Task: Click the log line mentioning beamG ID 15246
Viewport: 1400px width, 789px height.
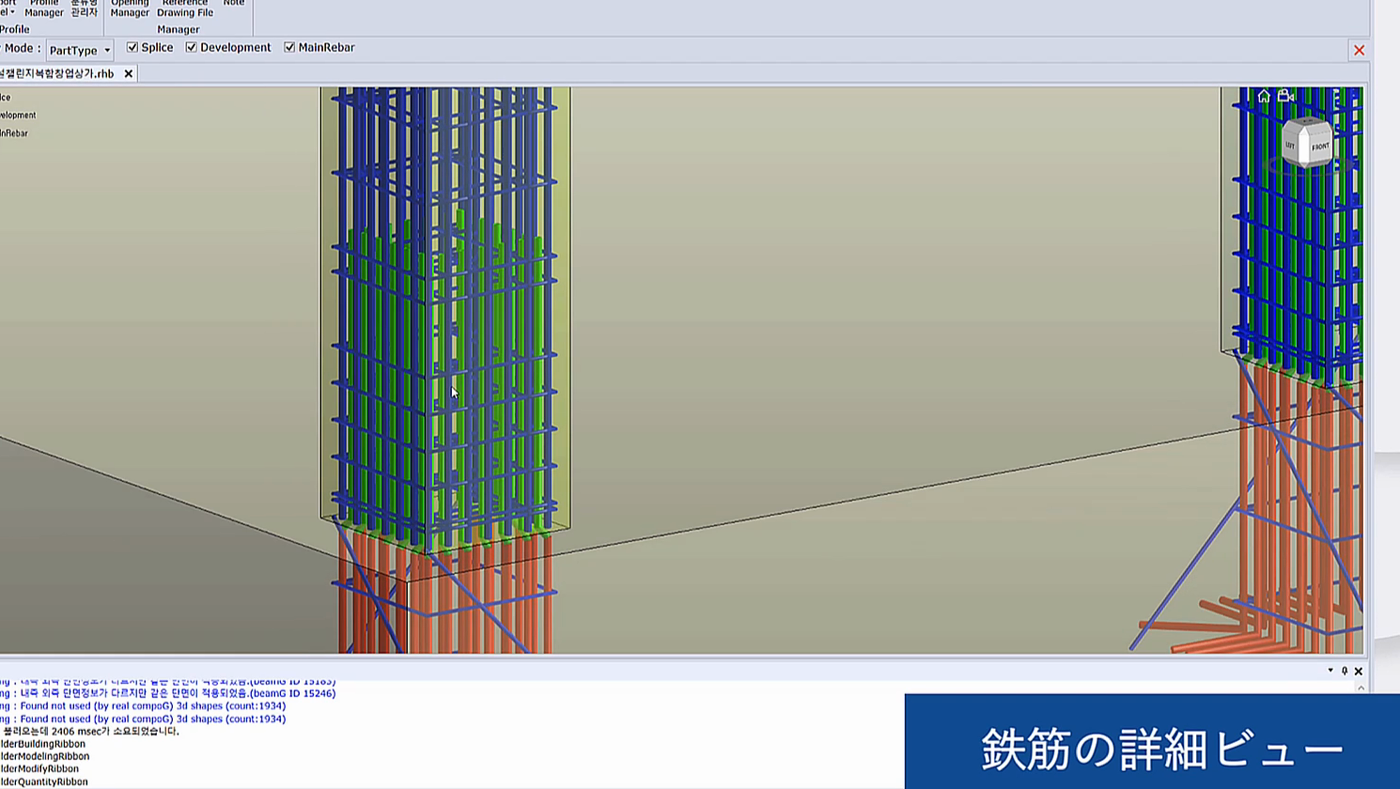Action: click(x=168, y=693)
